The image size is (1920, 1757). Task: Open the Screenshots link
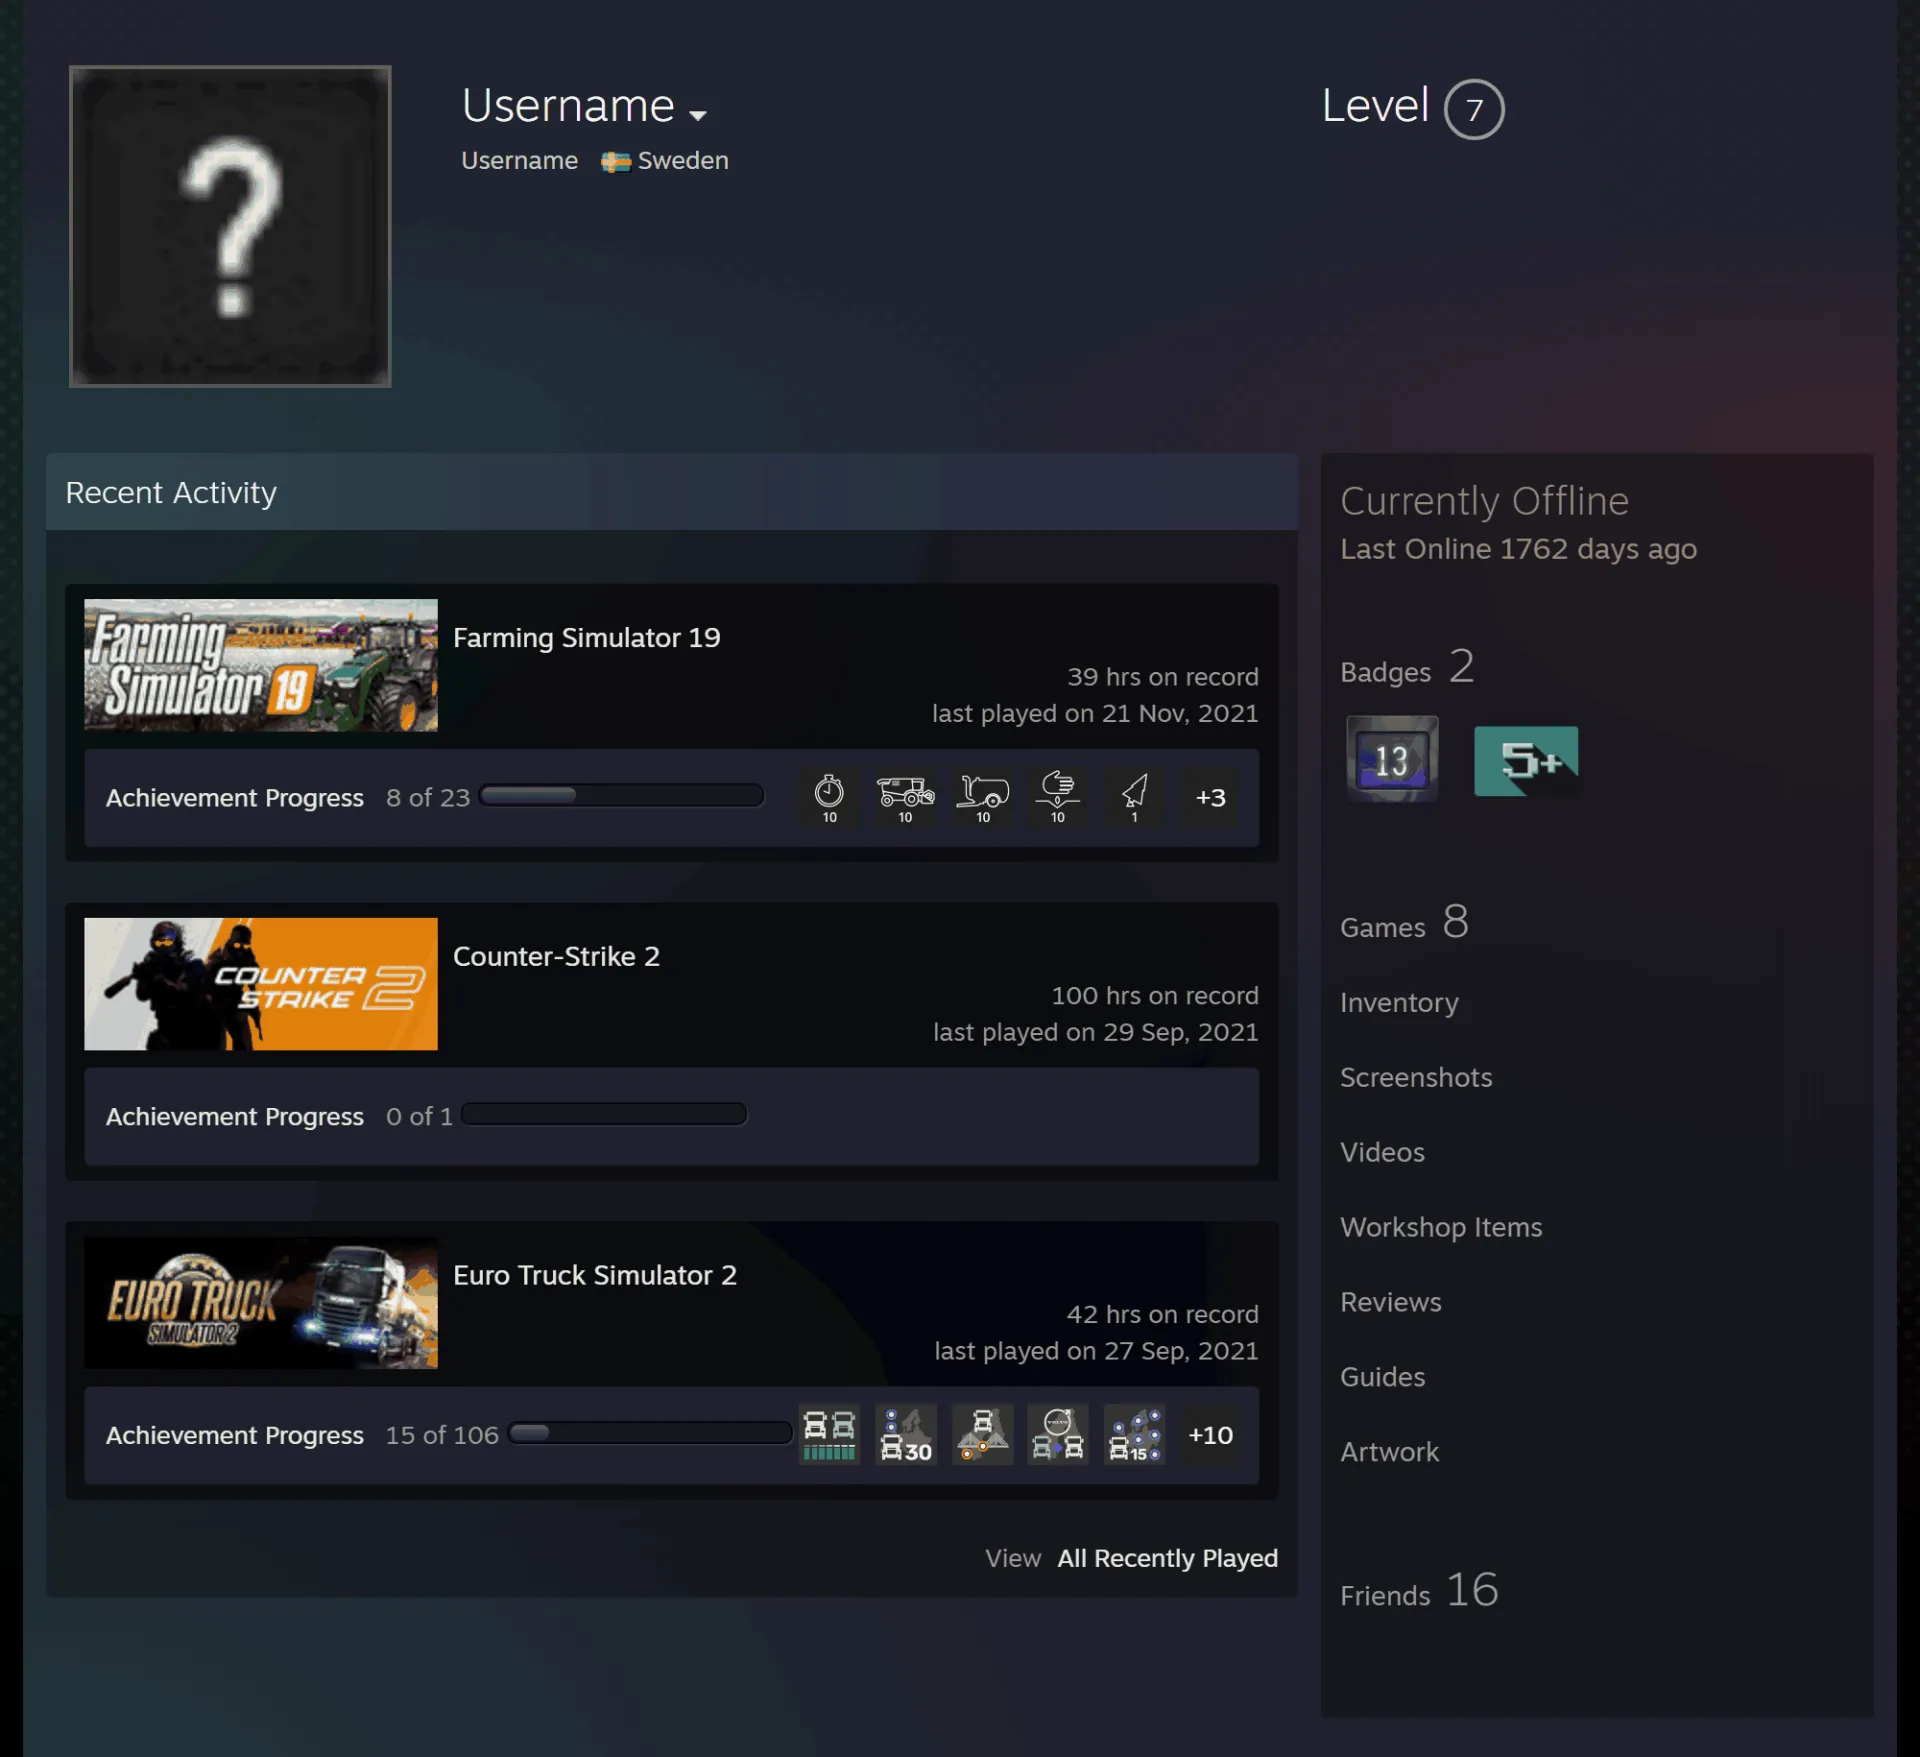(1416, 1077)
